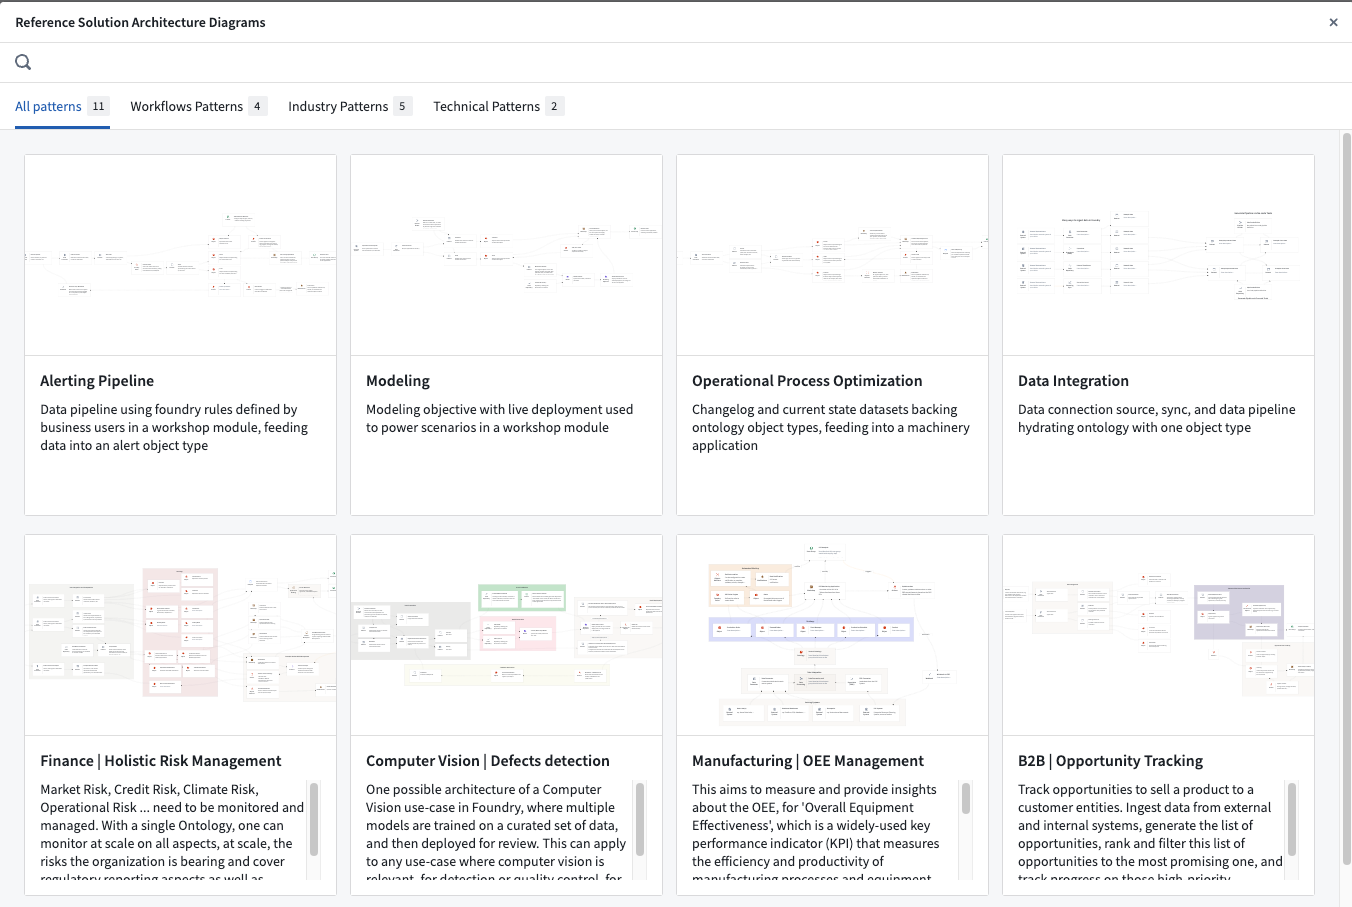Open the Industry Patterns tab
The height and width of the screenshot is (907, 1352).
point(350,106)
